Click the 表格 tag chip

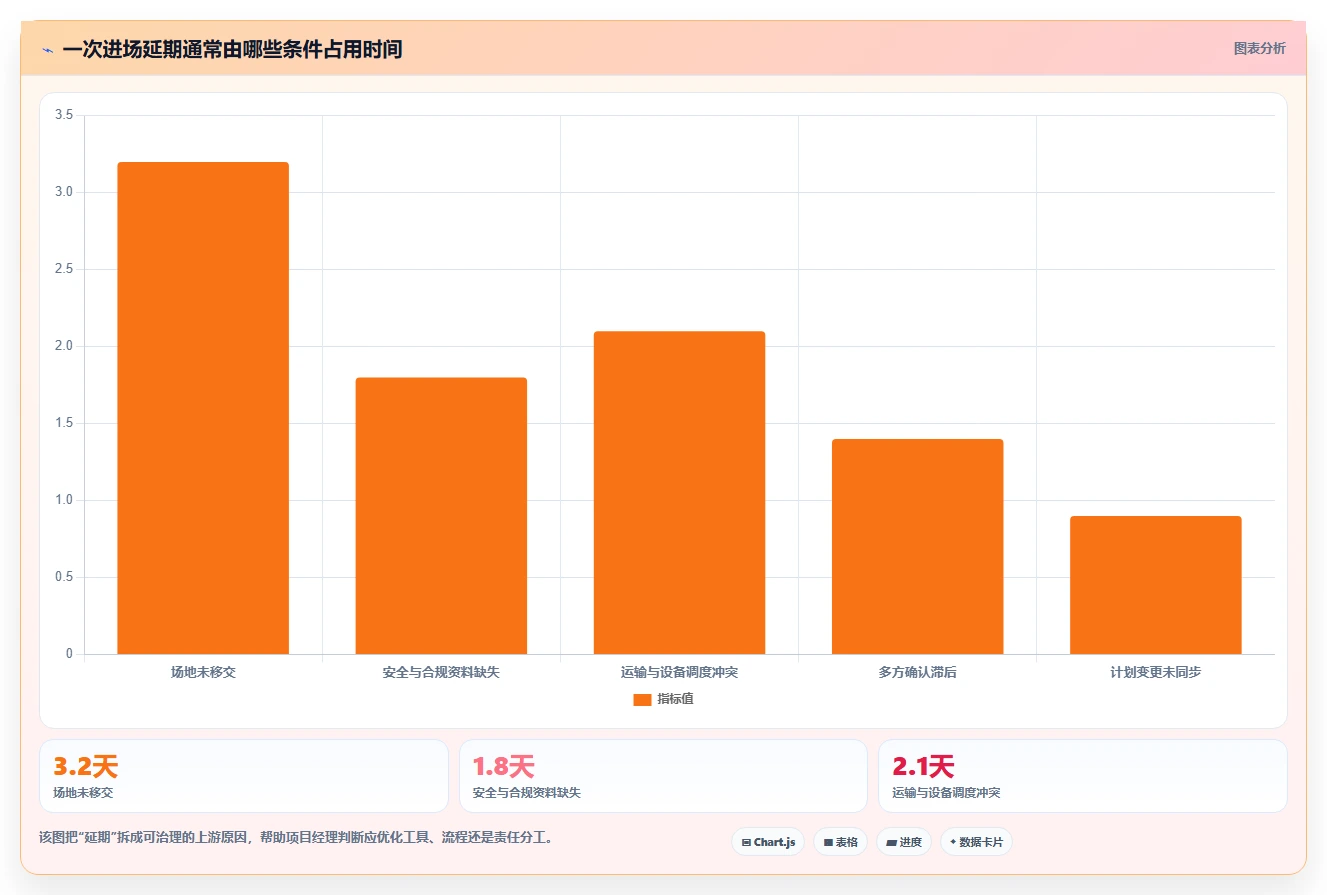(x=840, y=842)
